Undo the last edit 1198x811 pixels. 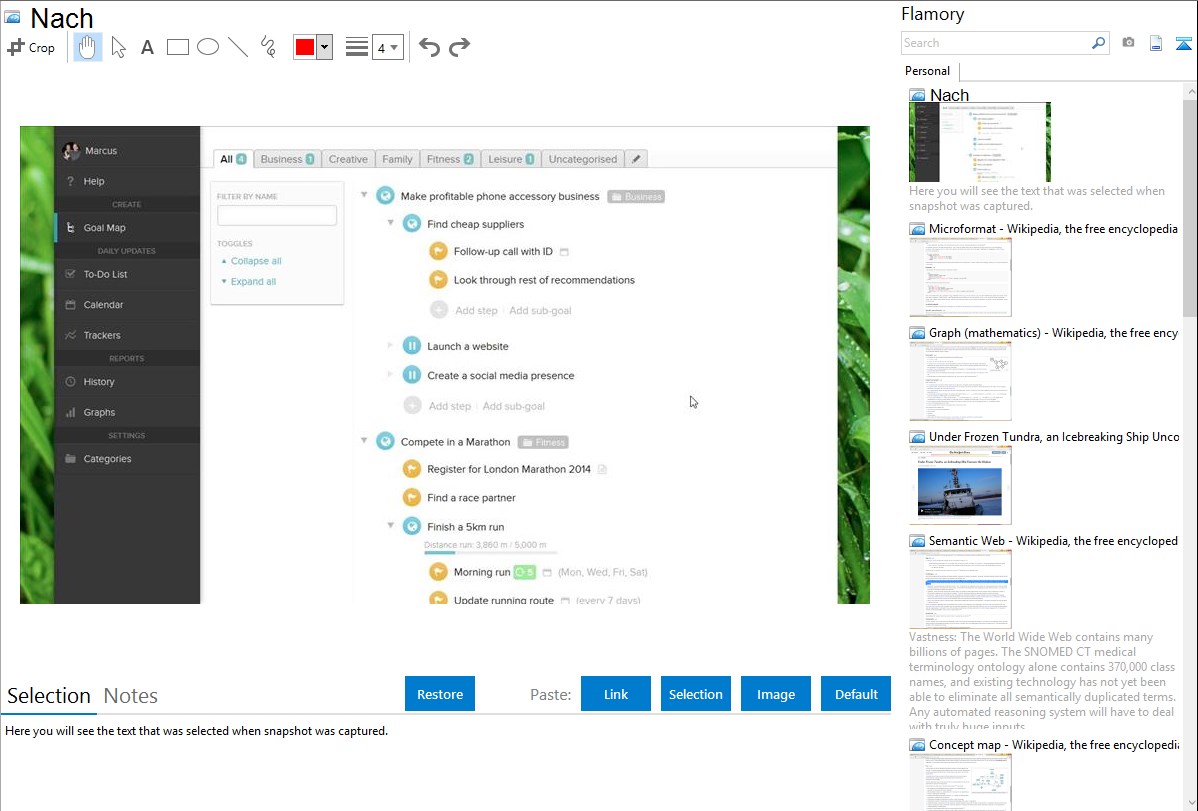[429, 47]
